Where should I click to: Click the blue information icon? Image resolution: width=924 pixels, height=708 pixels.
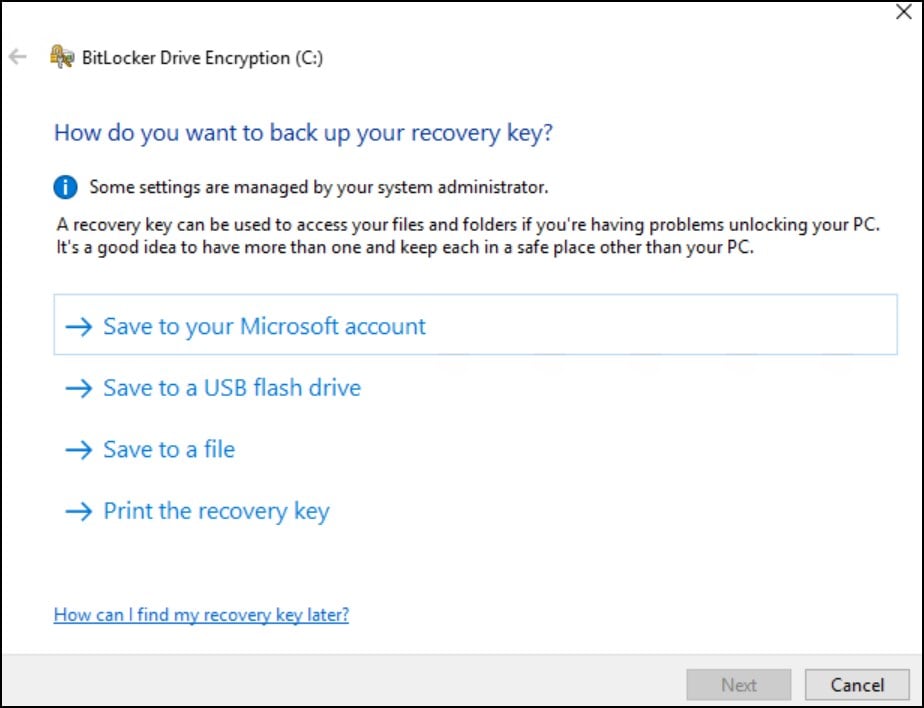coord(65,187)
